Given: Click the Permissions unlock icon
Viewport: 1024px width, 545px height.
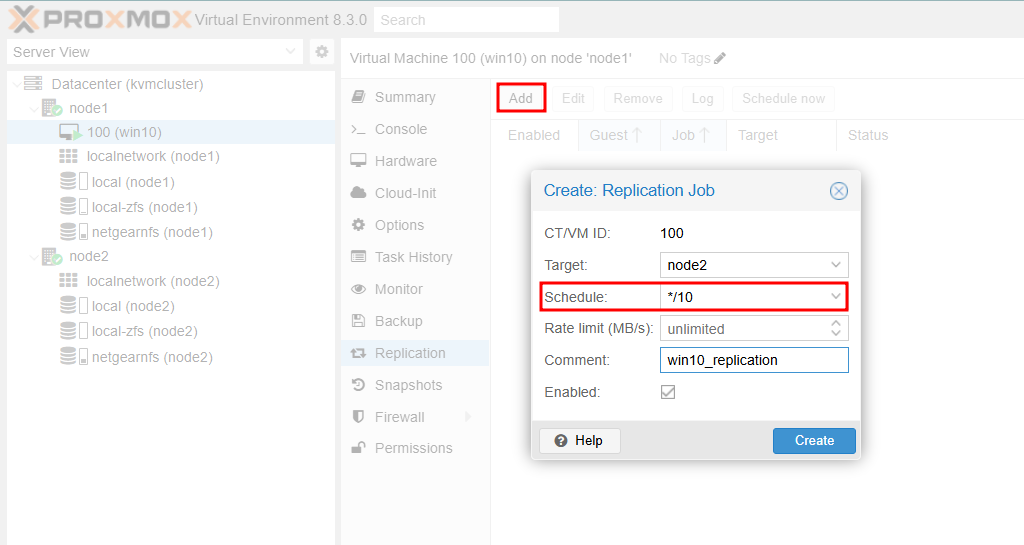Looking at the screenshot, I should pos(358,448).
